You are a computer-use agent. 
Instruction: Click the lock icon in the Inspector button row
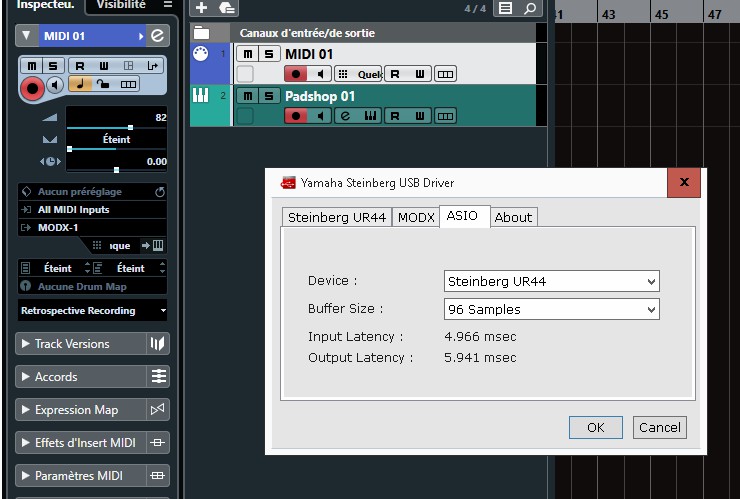(x=103, y=85)
